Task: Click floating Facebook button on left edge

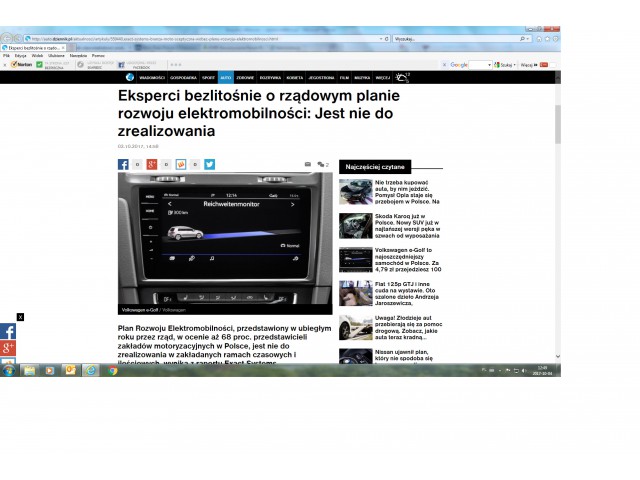Action: pyautogui.click(x=8, y=331)
